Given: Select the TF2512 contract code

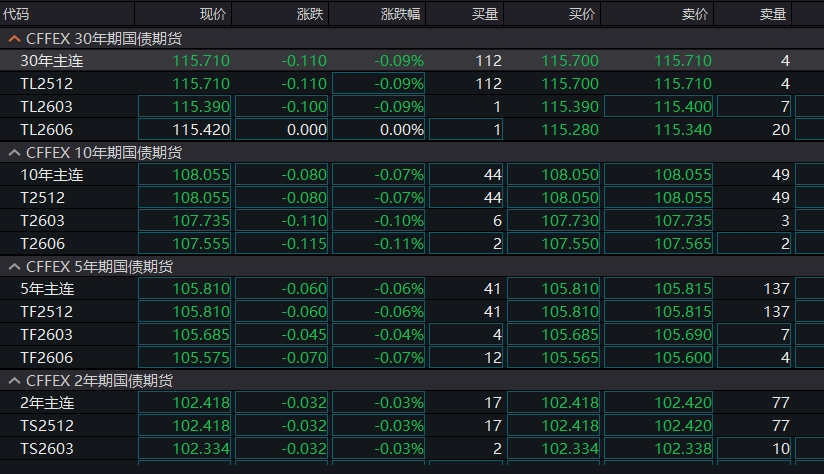Looking at the screenshot, I should 46,311.
